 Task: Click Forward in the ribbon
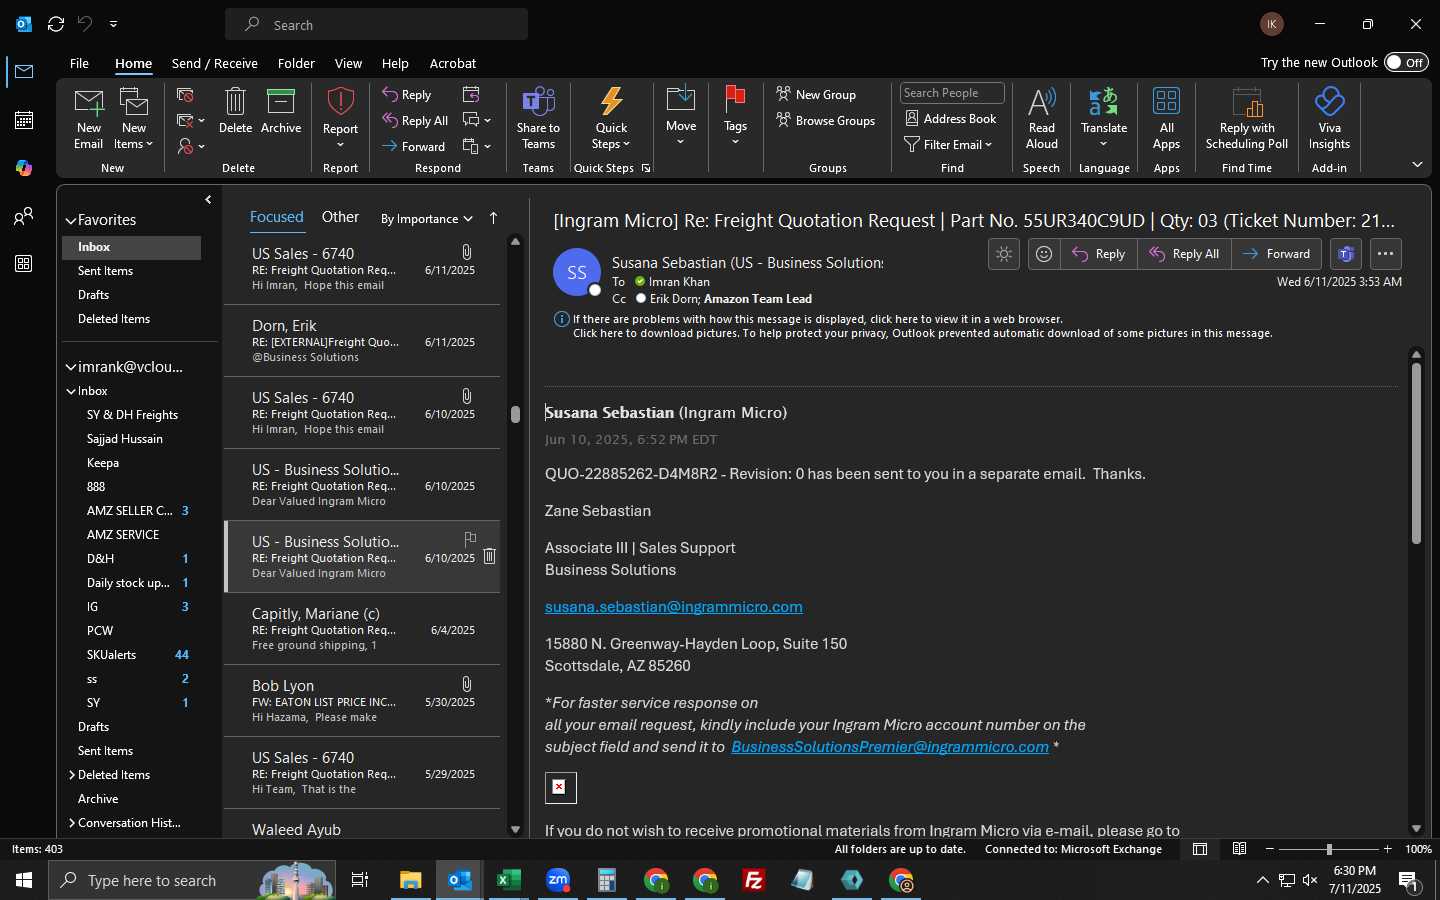coord(414,147)
